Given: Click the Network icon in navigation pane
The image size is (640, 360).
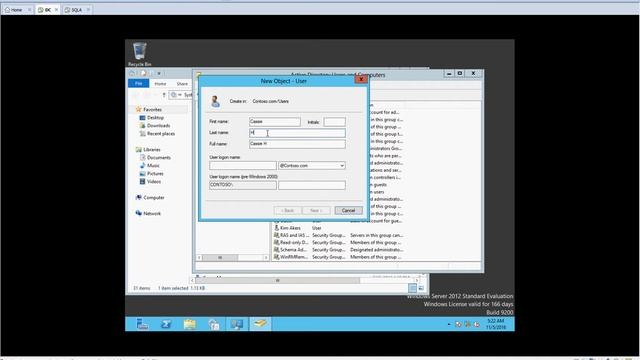Looking at the screenshot, I should (138, 213).
